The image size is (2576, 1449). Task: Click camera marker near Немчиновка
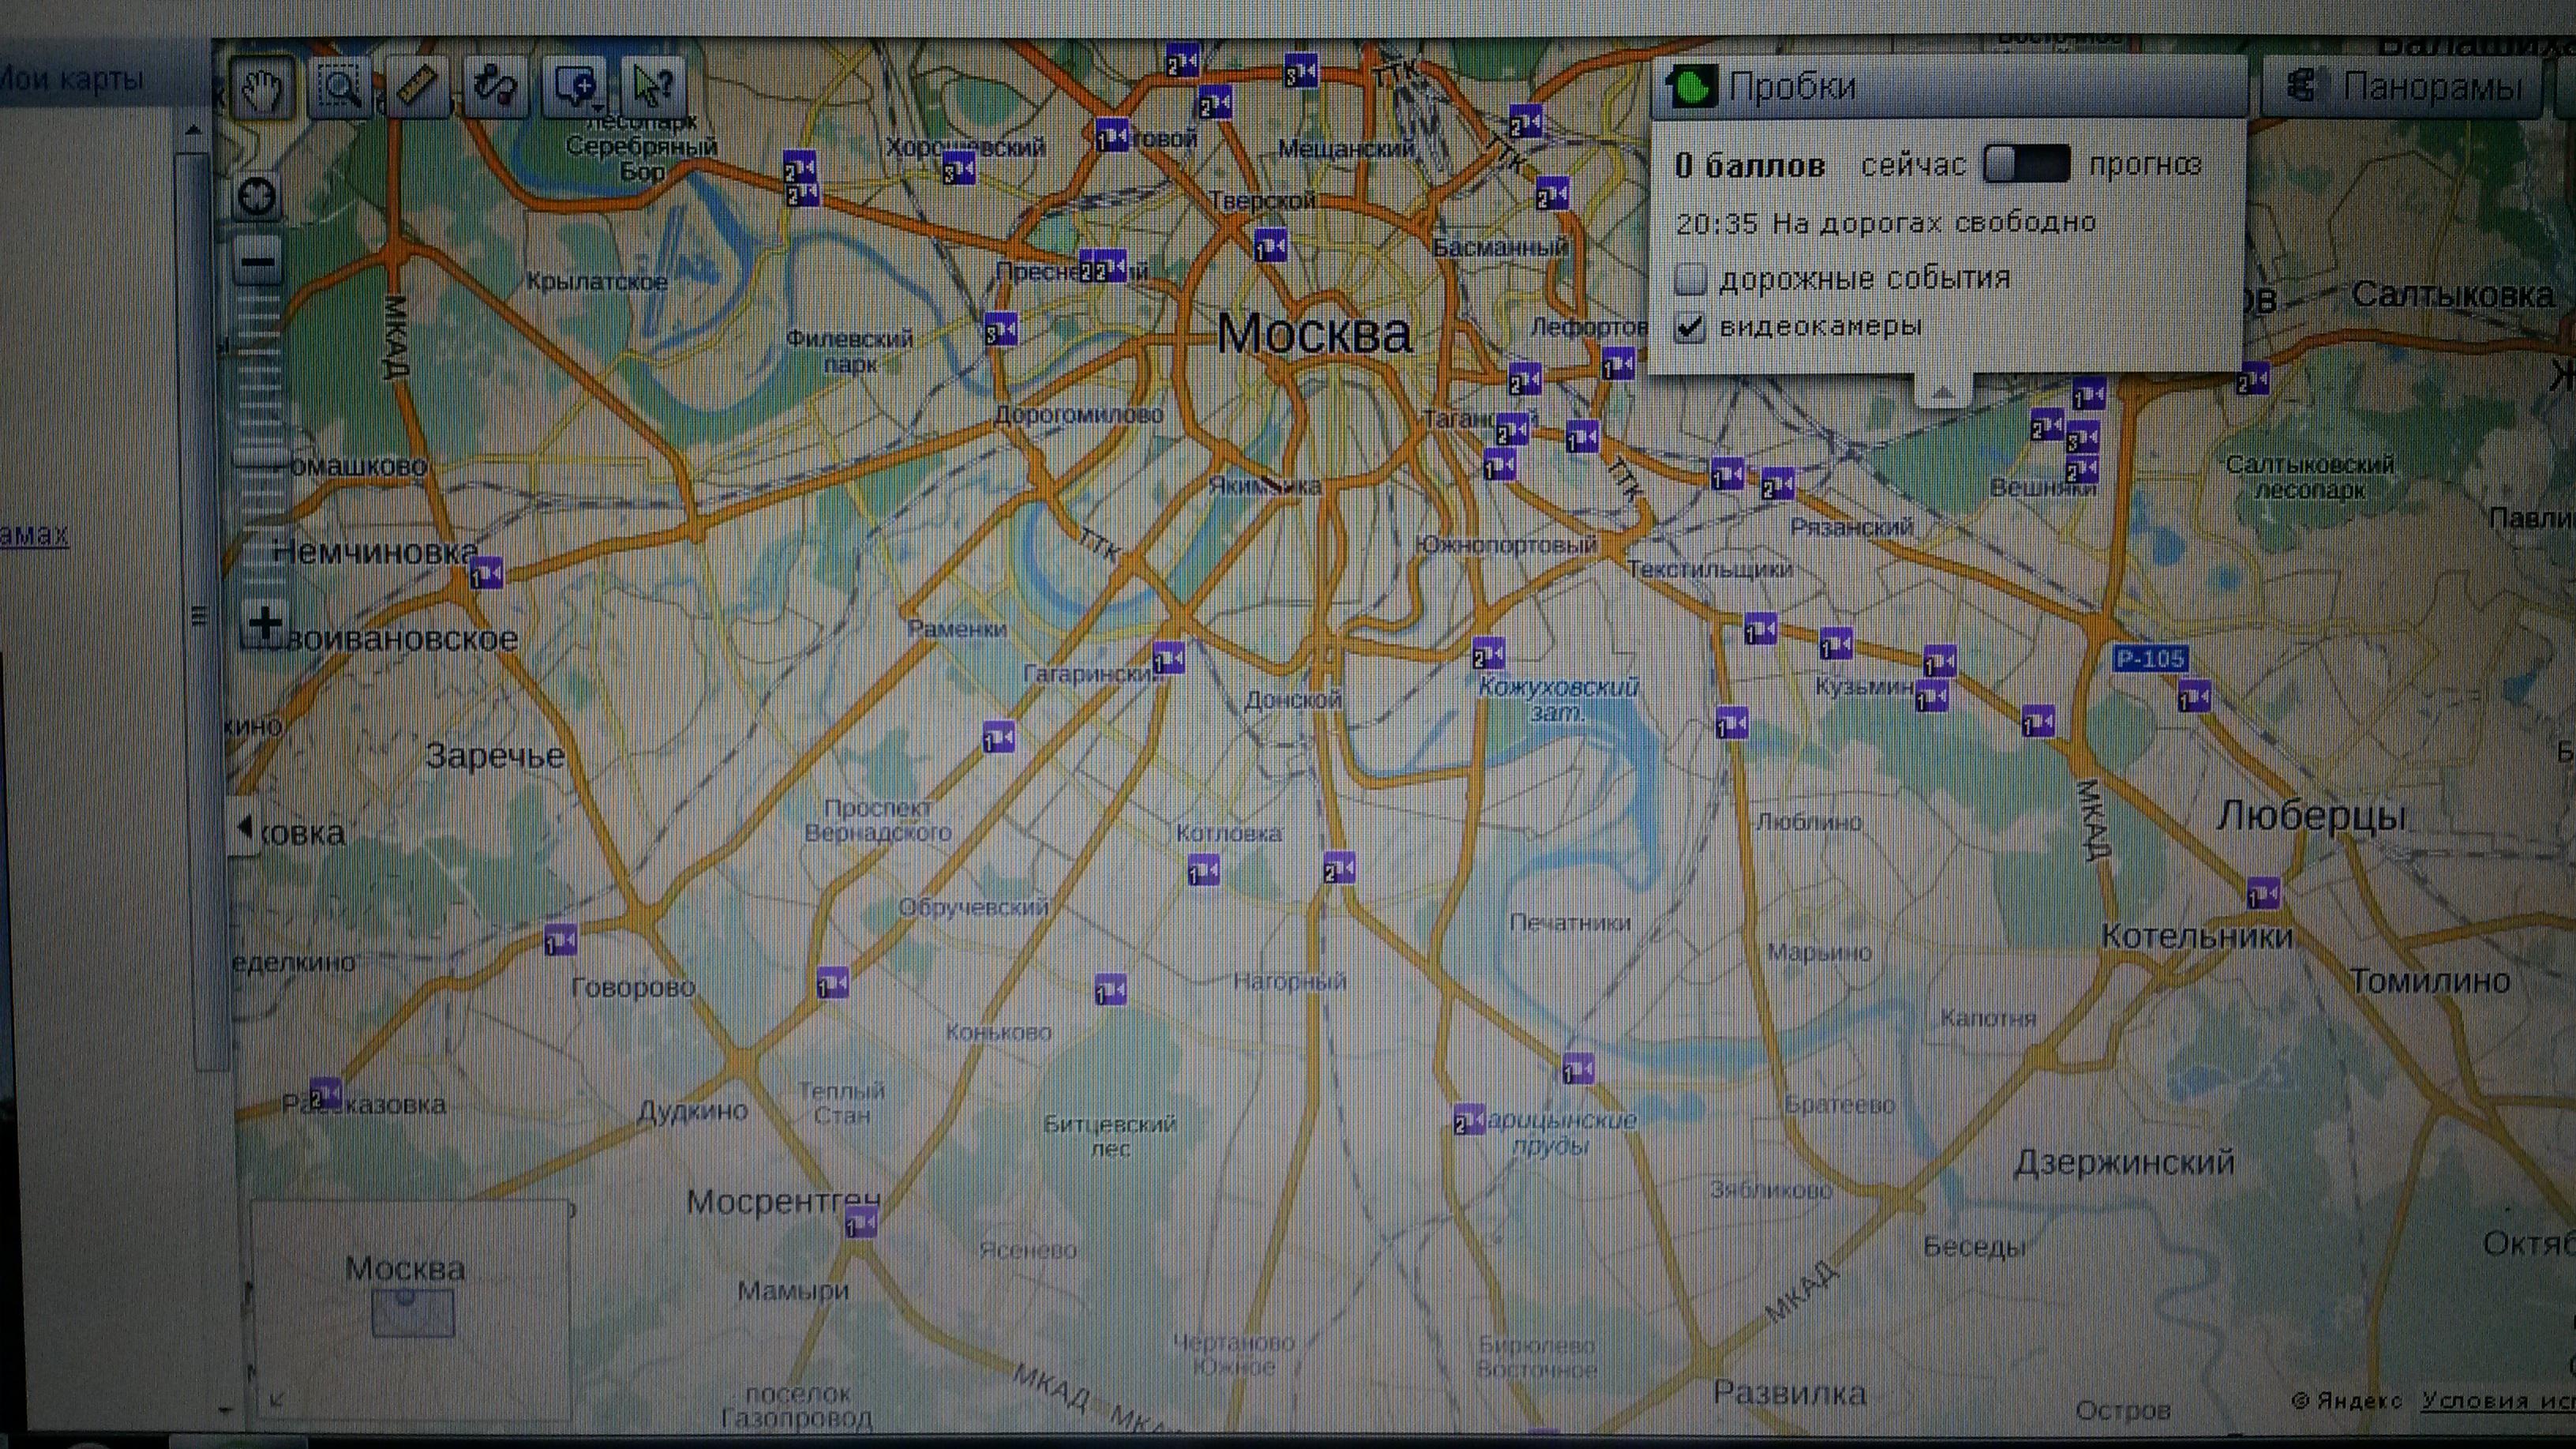coord(487,573)
